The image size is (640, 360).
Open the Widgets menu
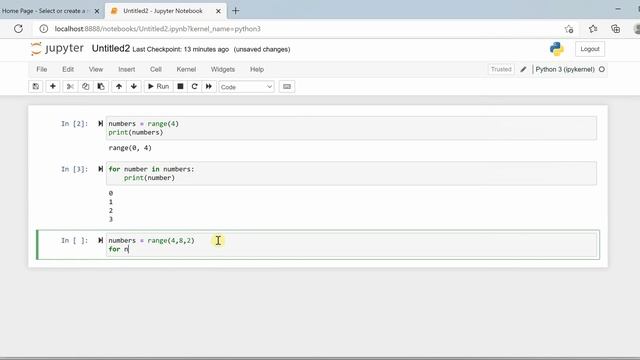[222, 69]
